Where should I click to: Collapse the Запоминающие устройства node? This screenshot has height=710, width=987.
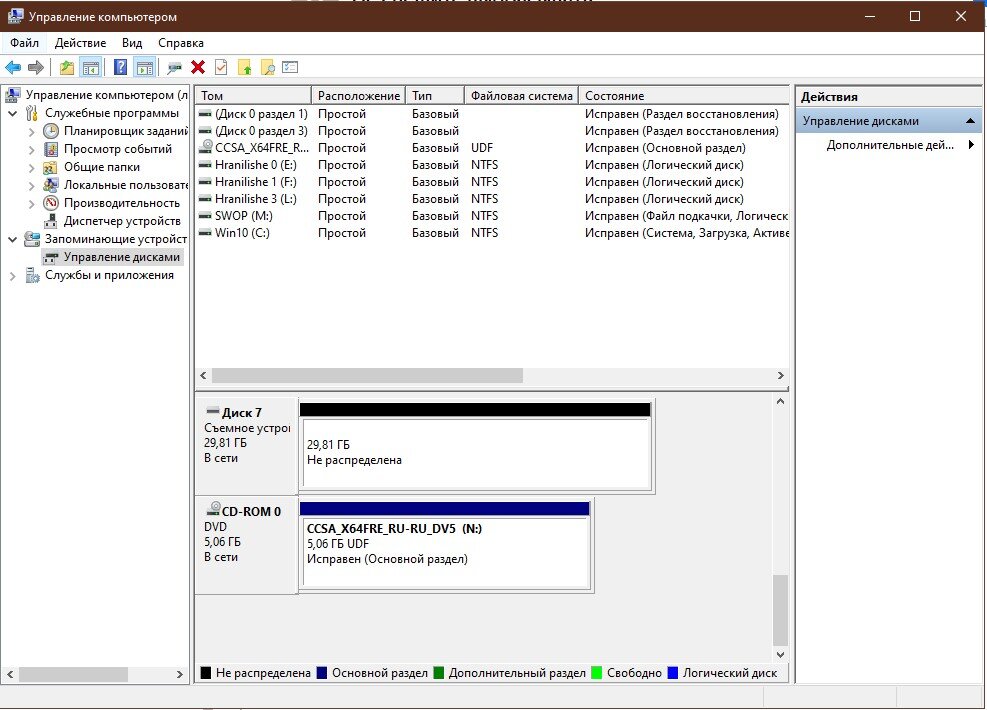(x=13, y=239)
